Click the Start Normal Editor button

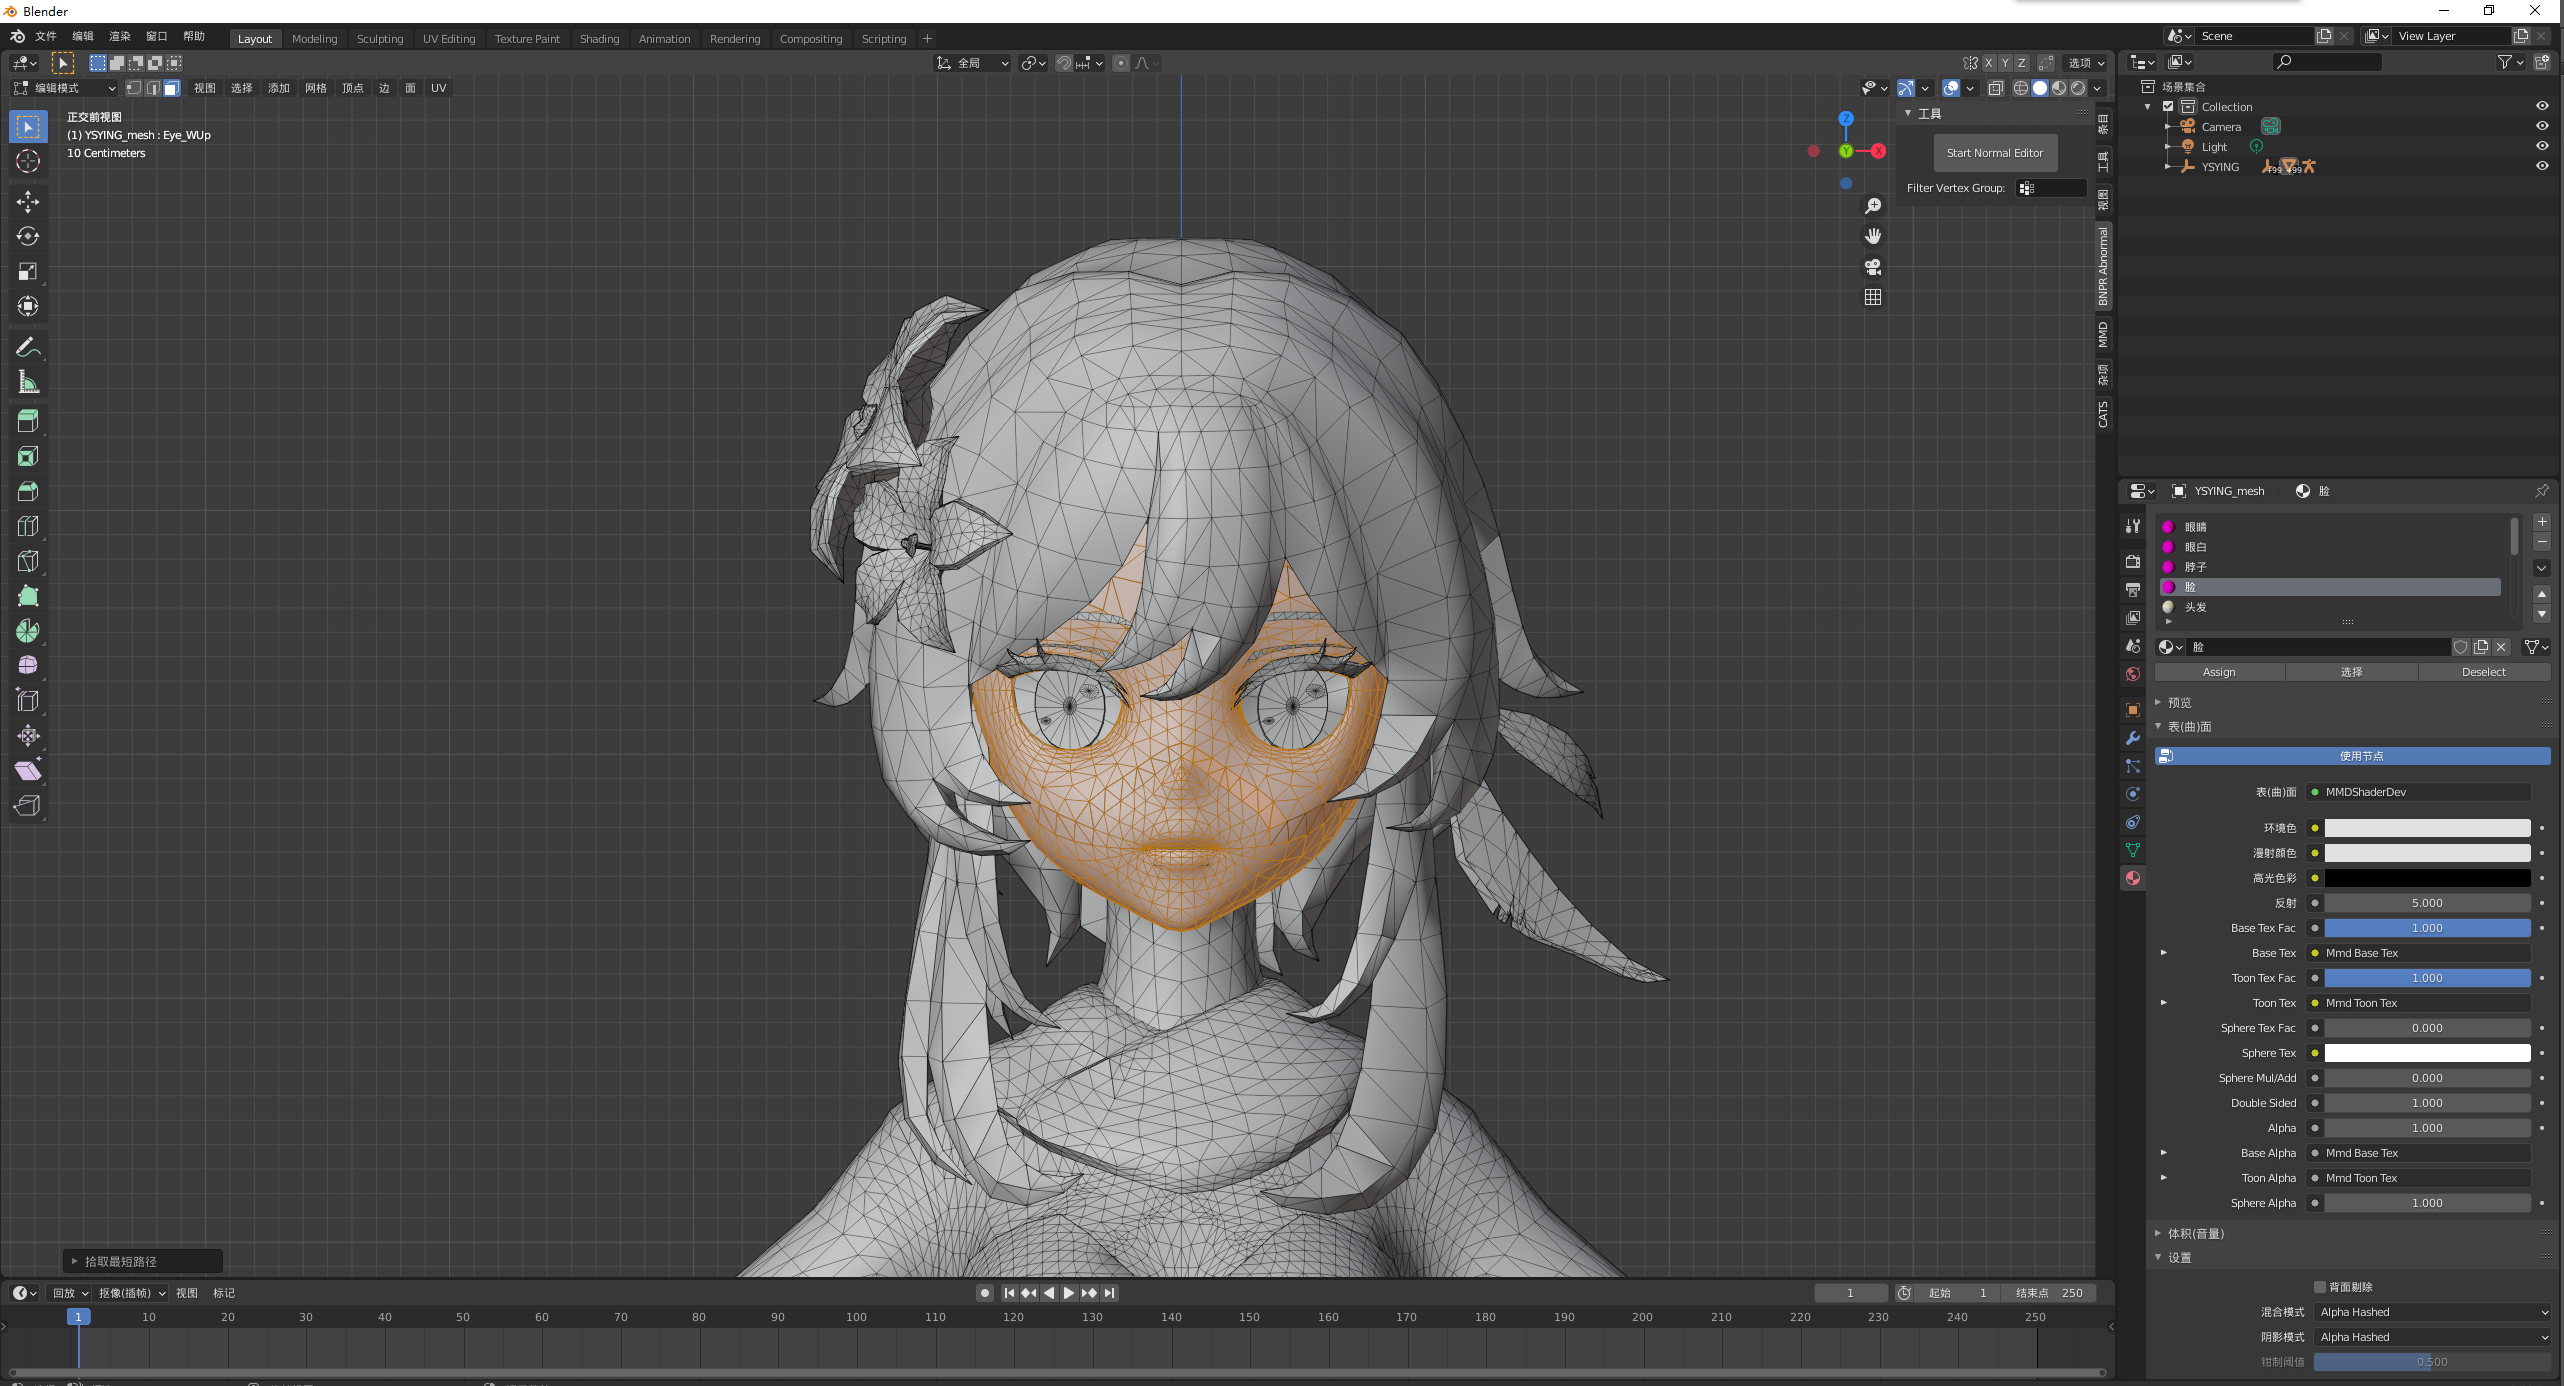pyautogui.click(x=1994, y=153)
